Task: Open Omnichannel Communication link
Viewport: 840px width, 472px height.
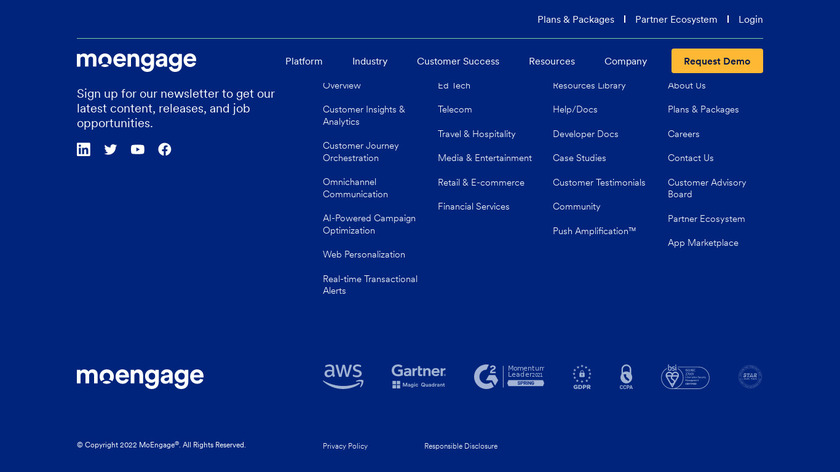Action: coord(356,189)
